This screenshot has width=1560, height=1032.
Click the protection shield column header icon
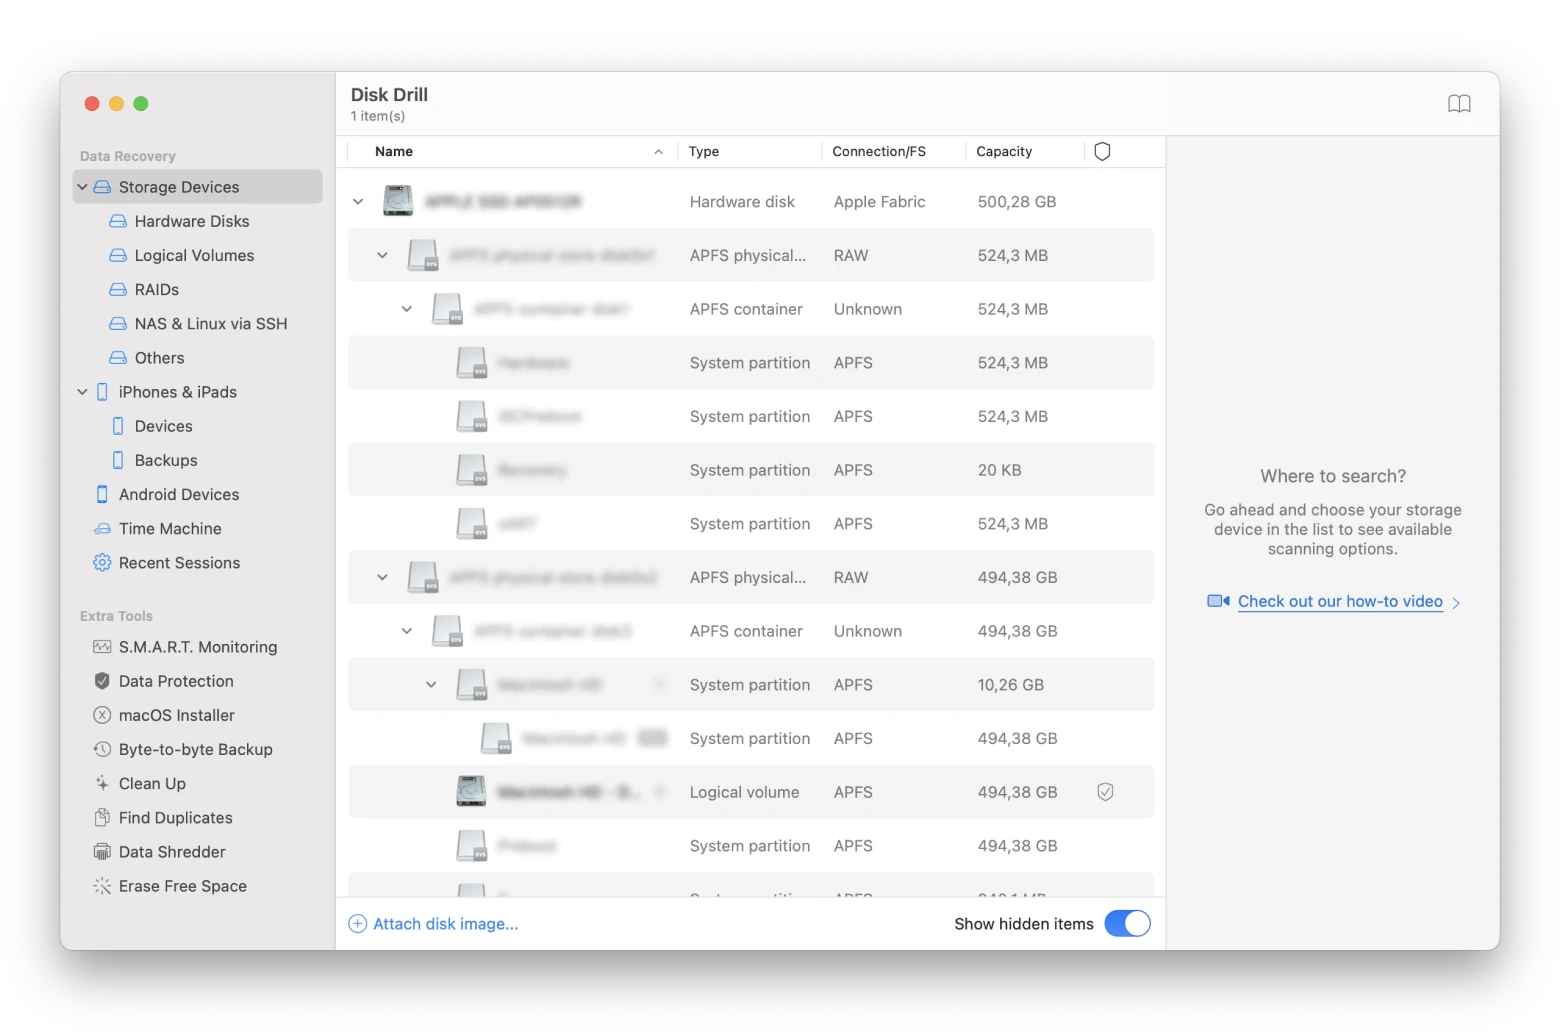(1102, 152)
